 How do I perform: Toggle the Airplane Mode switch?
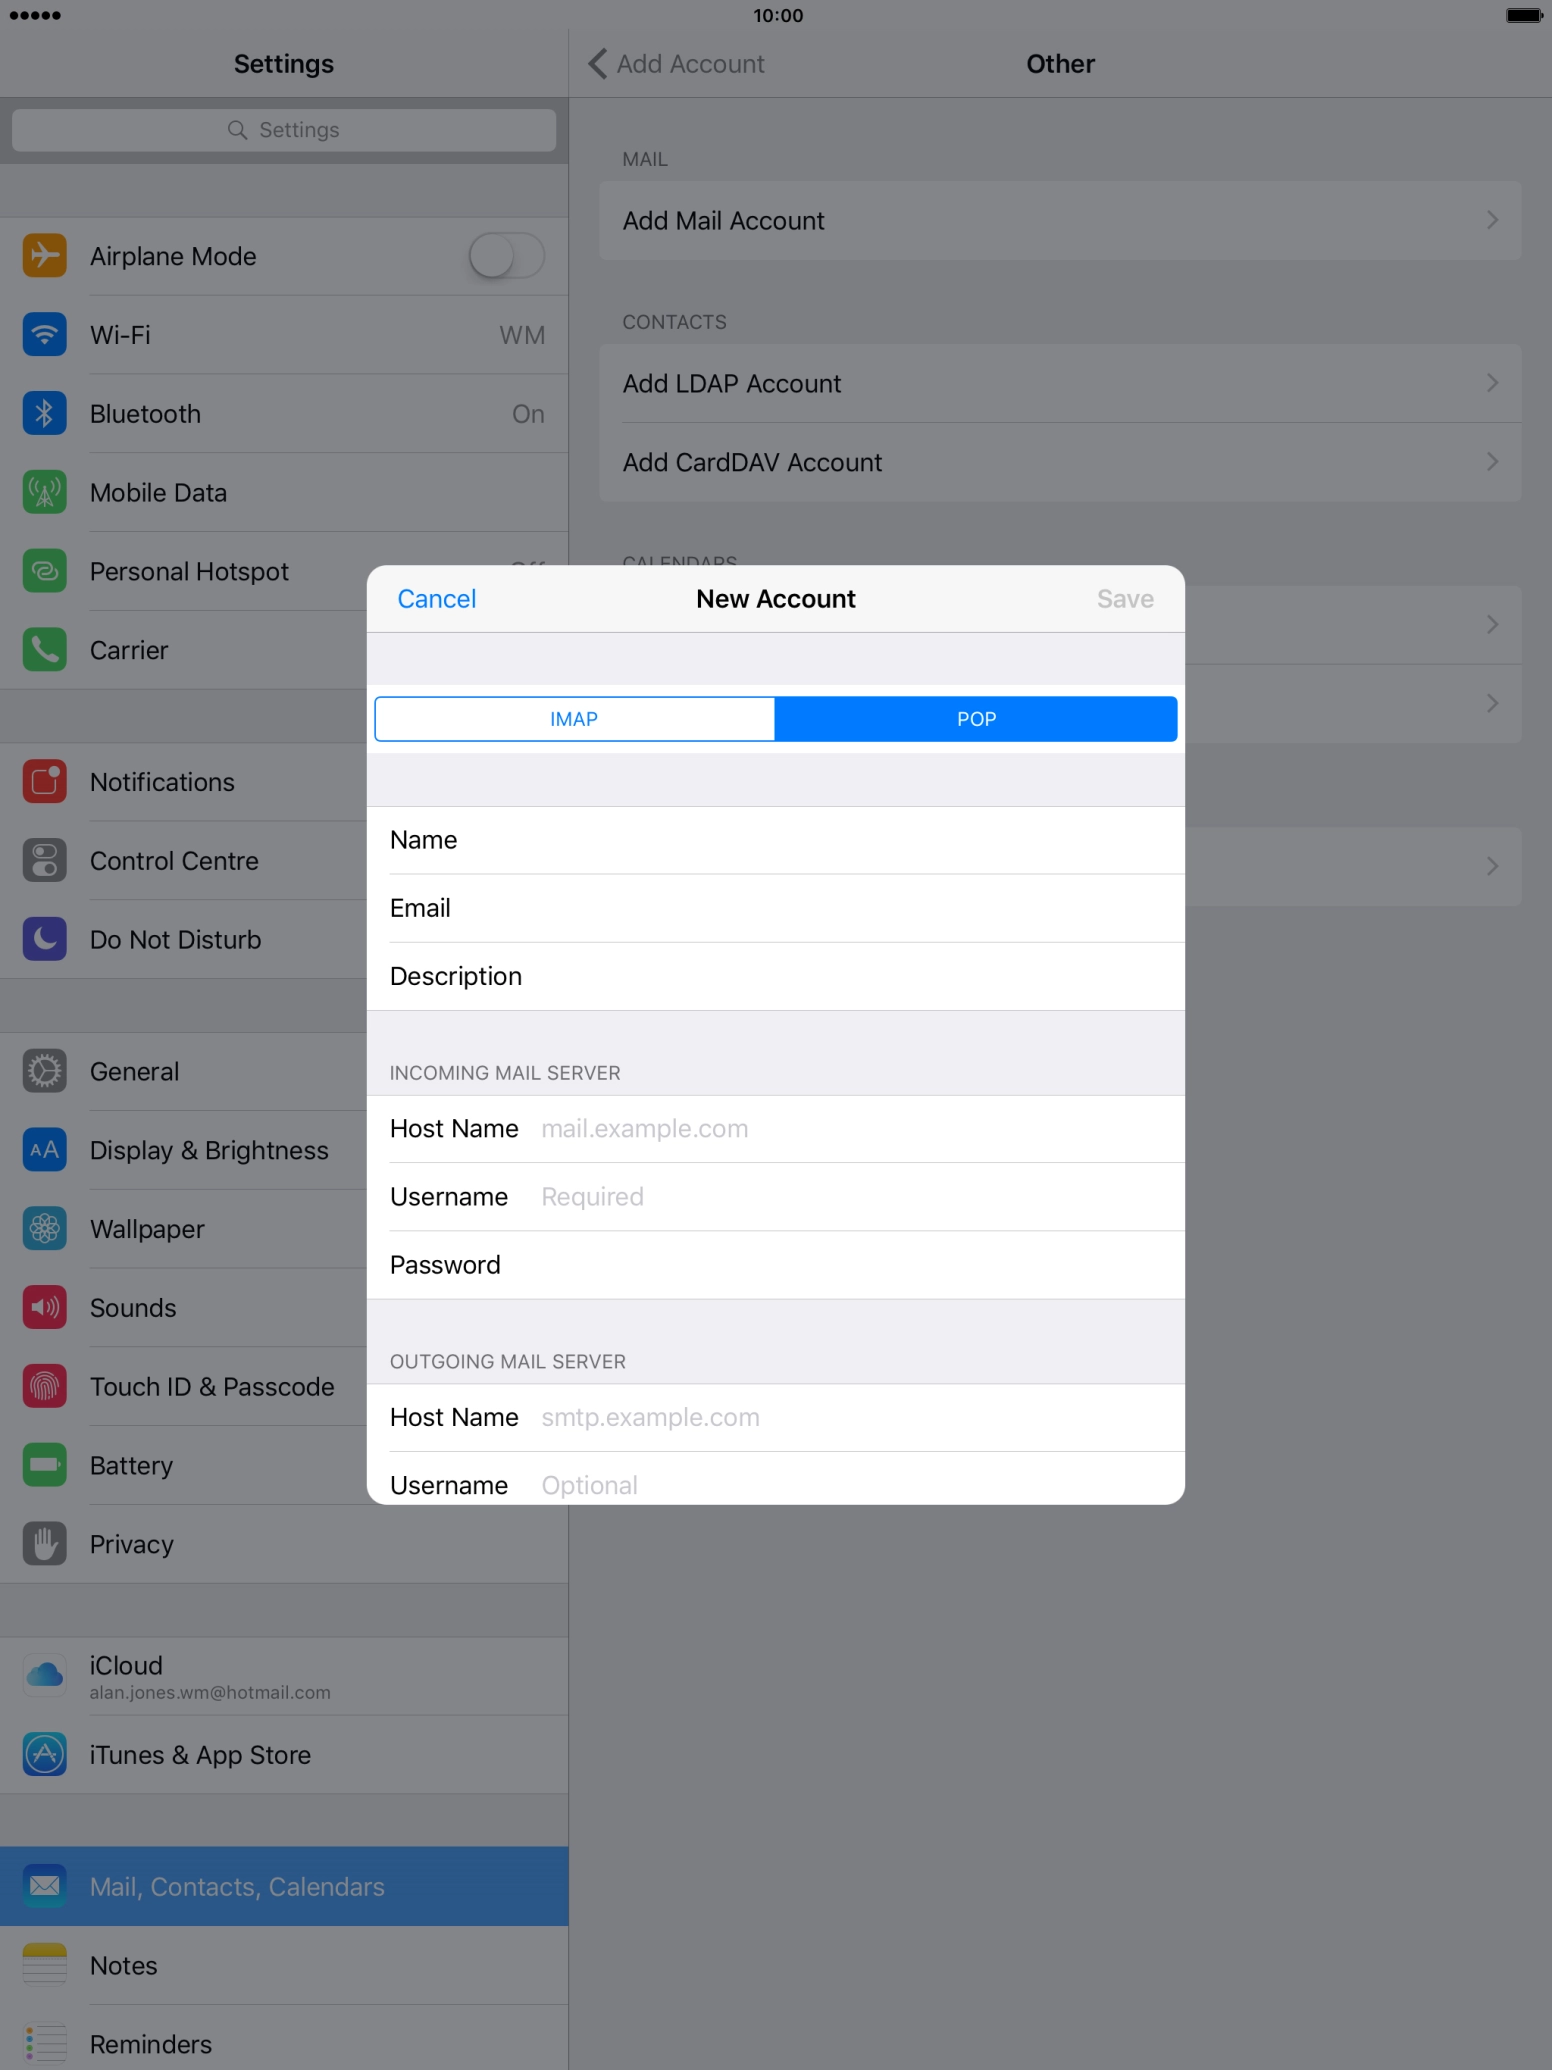(x=506, y=256)
